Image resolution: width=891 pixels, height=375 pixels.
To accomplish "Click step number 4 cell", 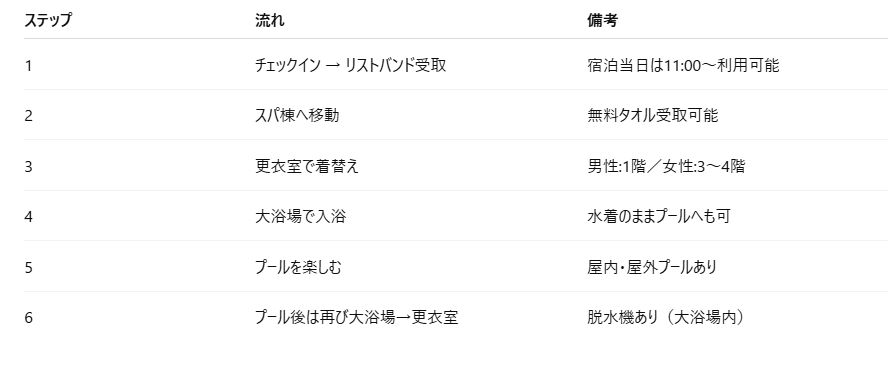I will tap(28, 217).
